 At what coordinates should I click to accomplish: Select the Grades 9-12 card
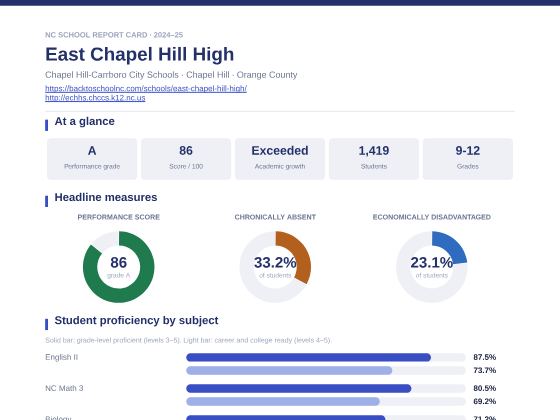pyautogui.click(x=468, y=159)
